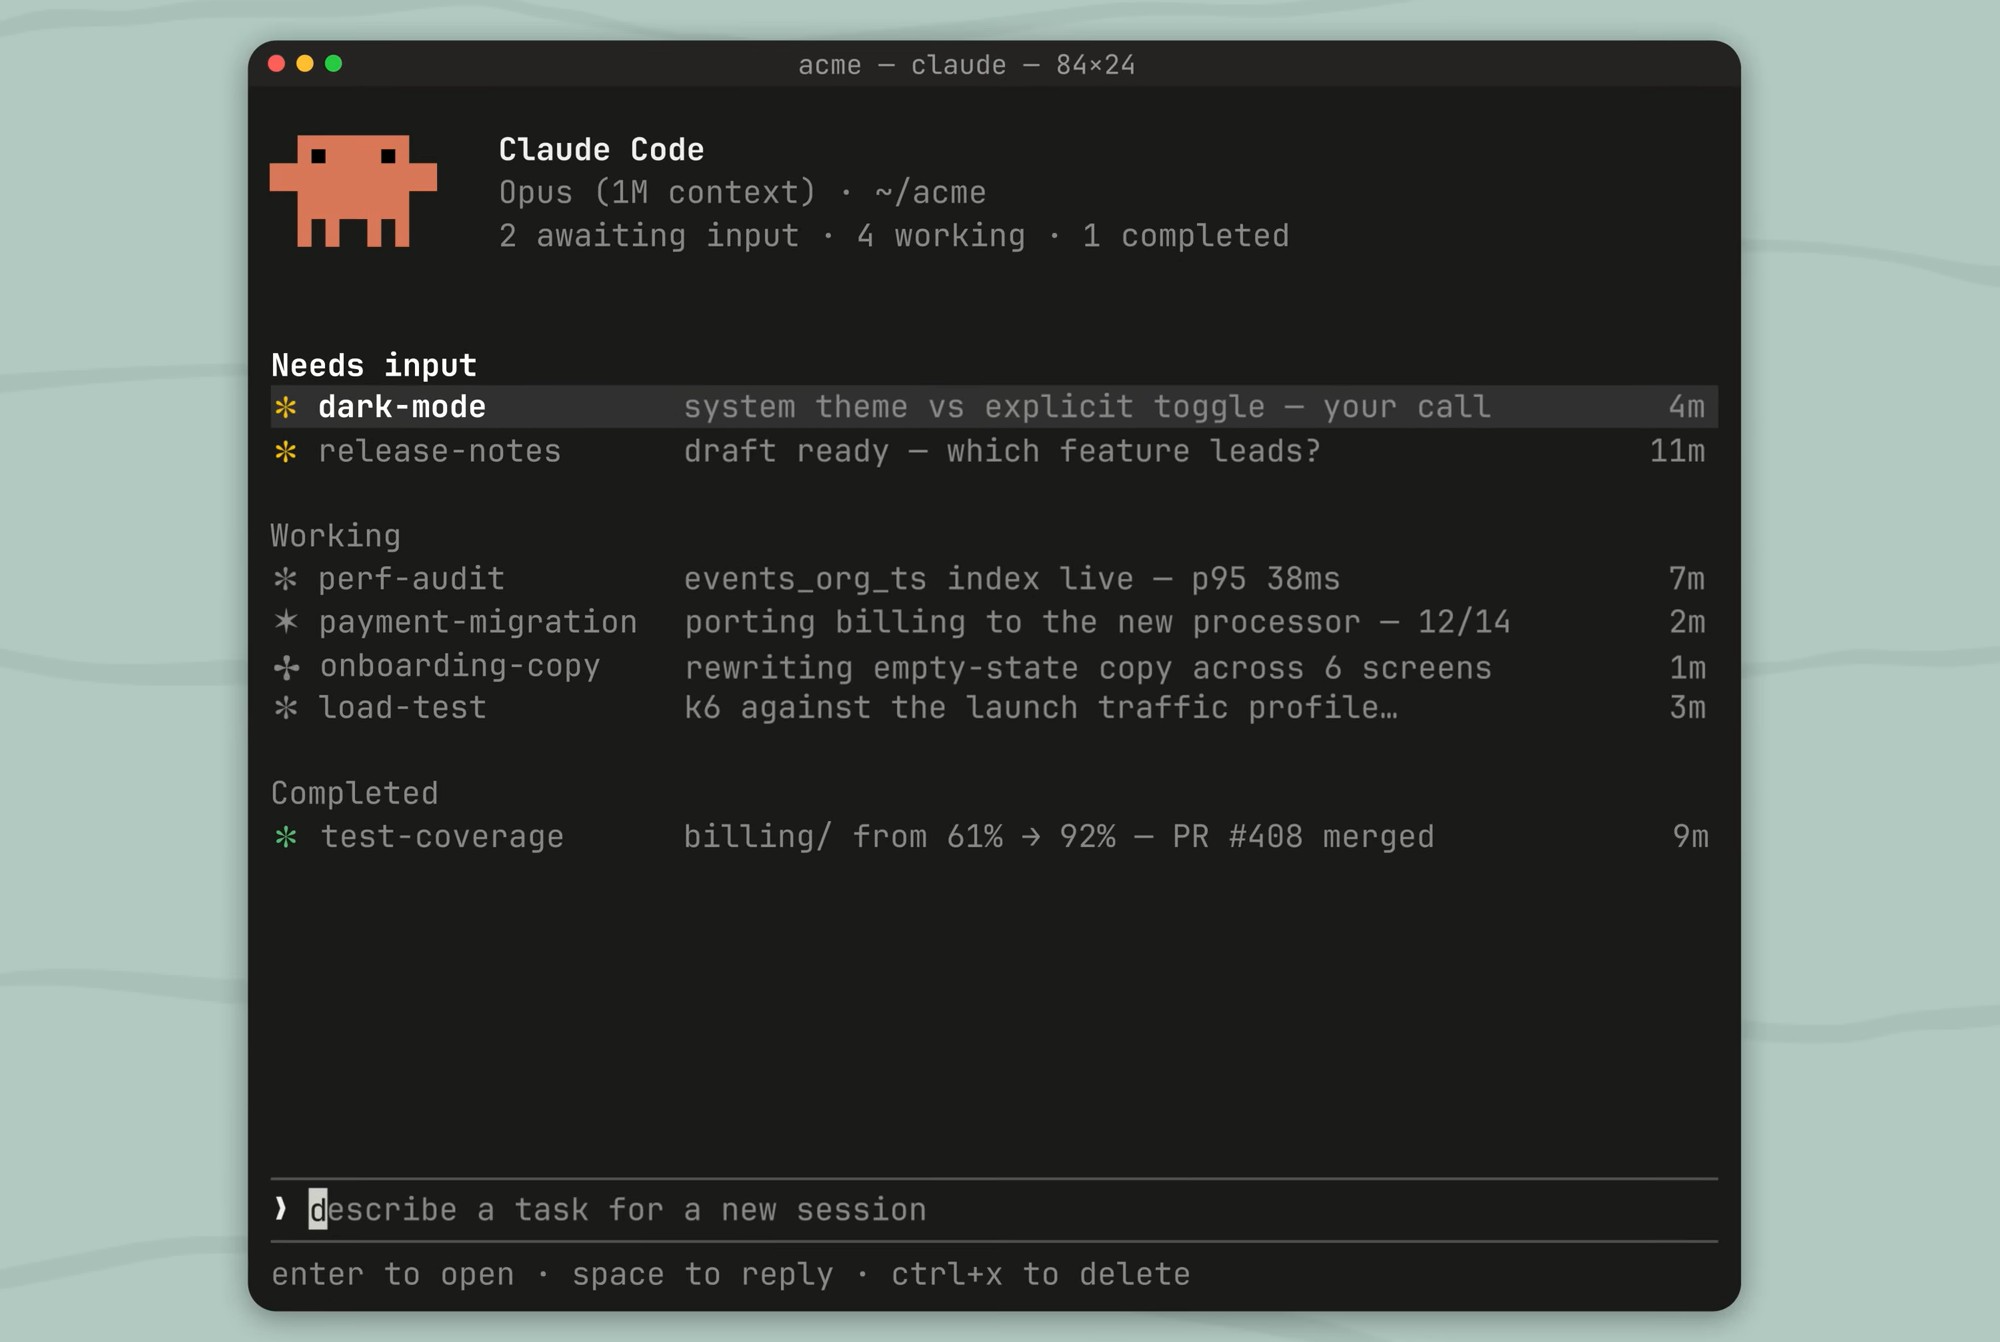Click 'draft ready — which feature leads?' message
2000x1342 pixels.
coord(1002,452)
